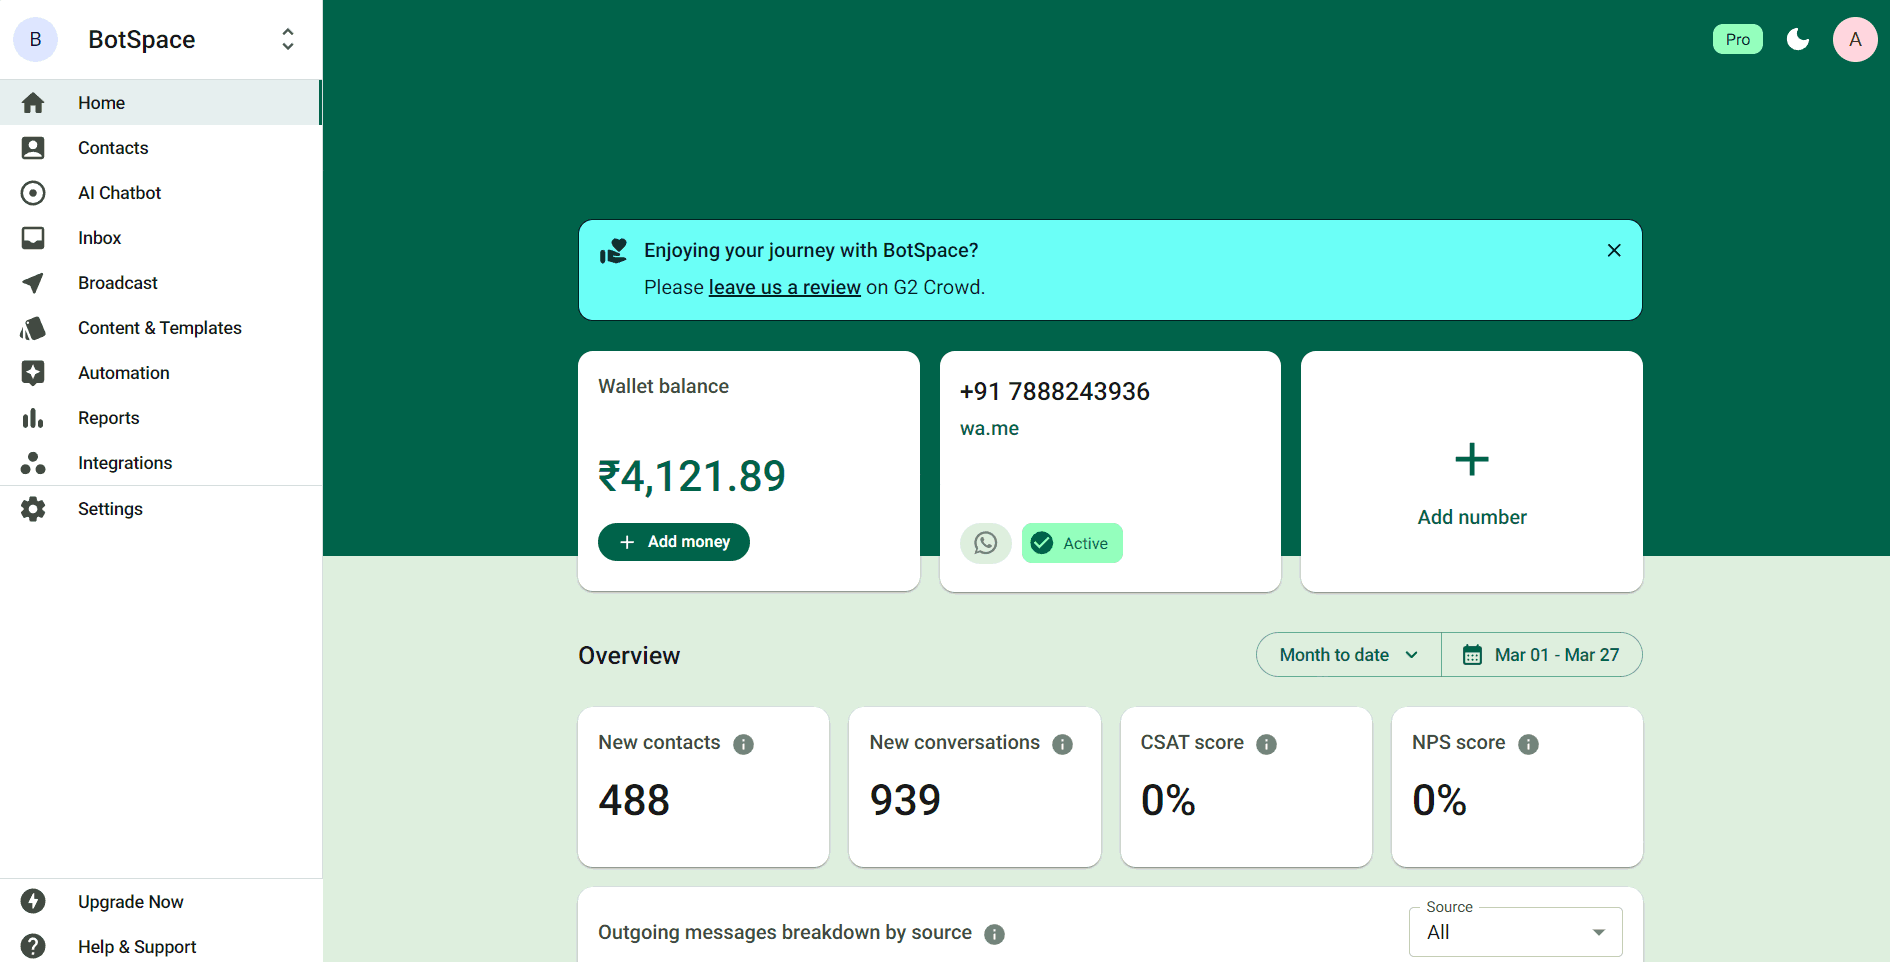Click the WhatsApp icon on number card
The height and width of the screenshot is (962, 1890).
[x=986, y=543]
